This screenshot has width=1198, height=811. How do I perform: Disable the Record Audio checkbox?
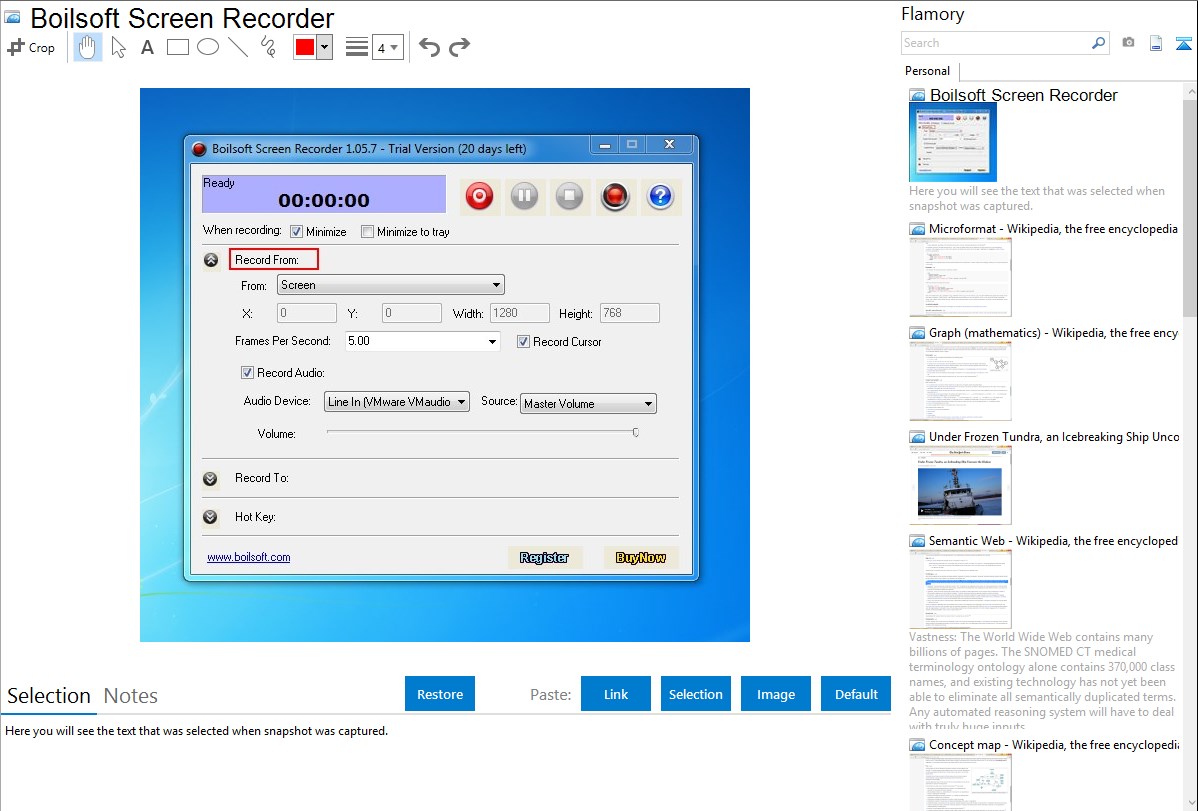click(247, 373)
